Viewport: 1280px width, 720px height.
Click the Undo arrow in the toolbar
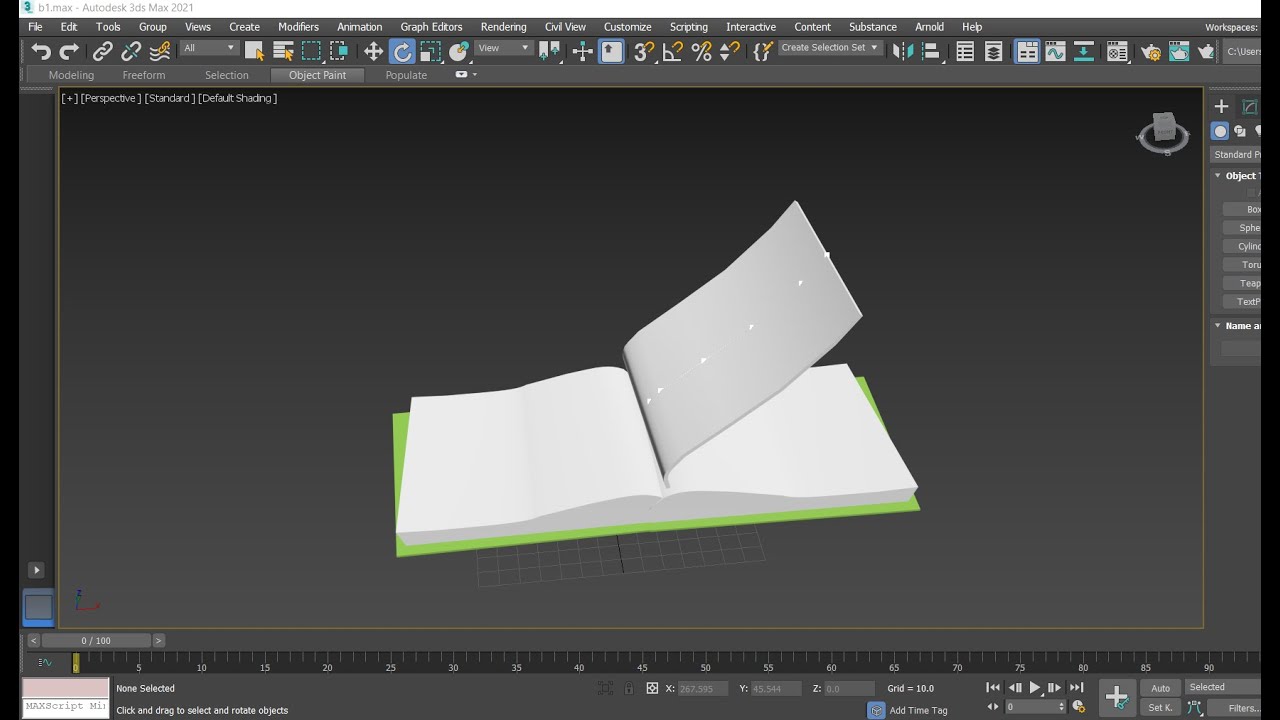pyautogui.click(x=41, y=51)
